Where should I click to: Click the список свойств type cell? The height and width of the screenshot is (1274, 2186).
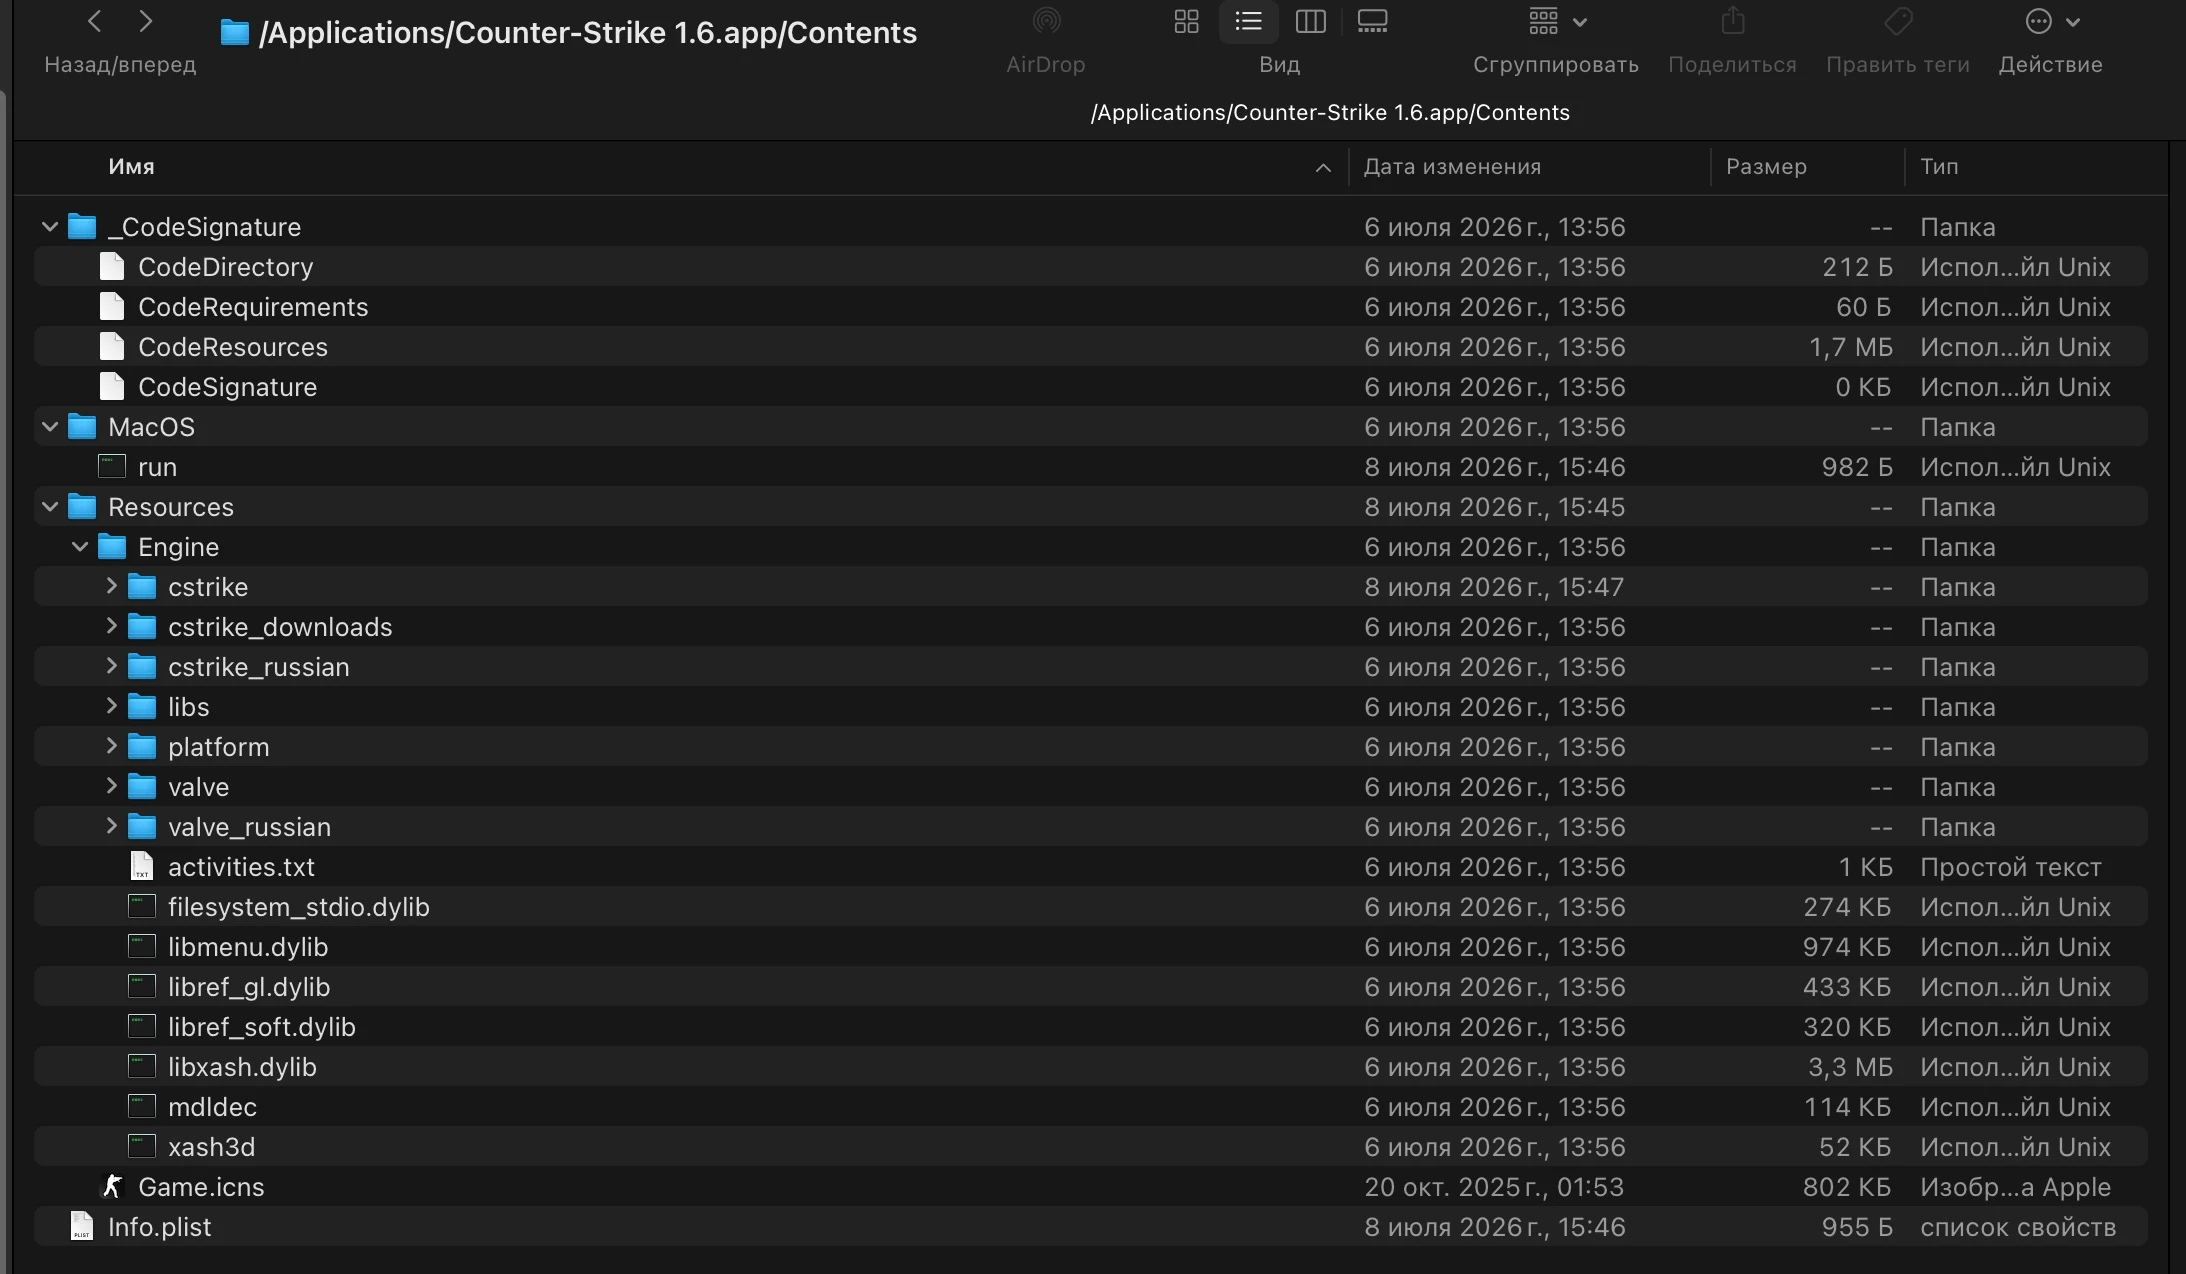(2018, 1227)
